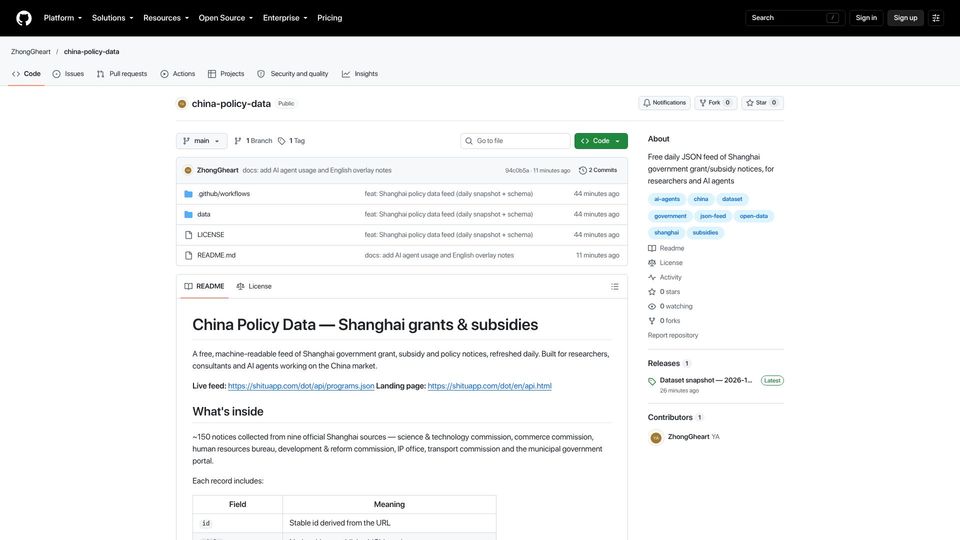Click Report repository link

pos(673,336)
